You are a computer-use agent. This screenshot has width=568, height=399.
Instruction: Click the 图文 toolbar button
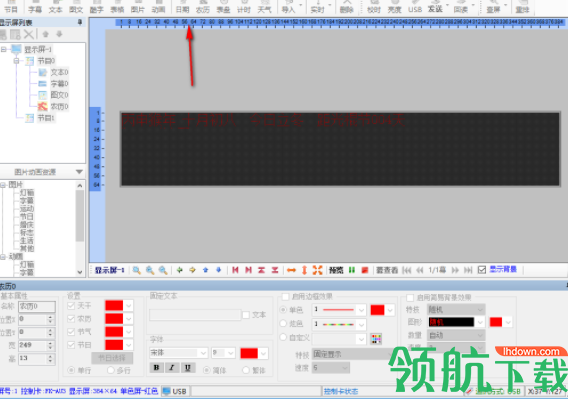pos(76,7)
